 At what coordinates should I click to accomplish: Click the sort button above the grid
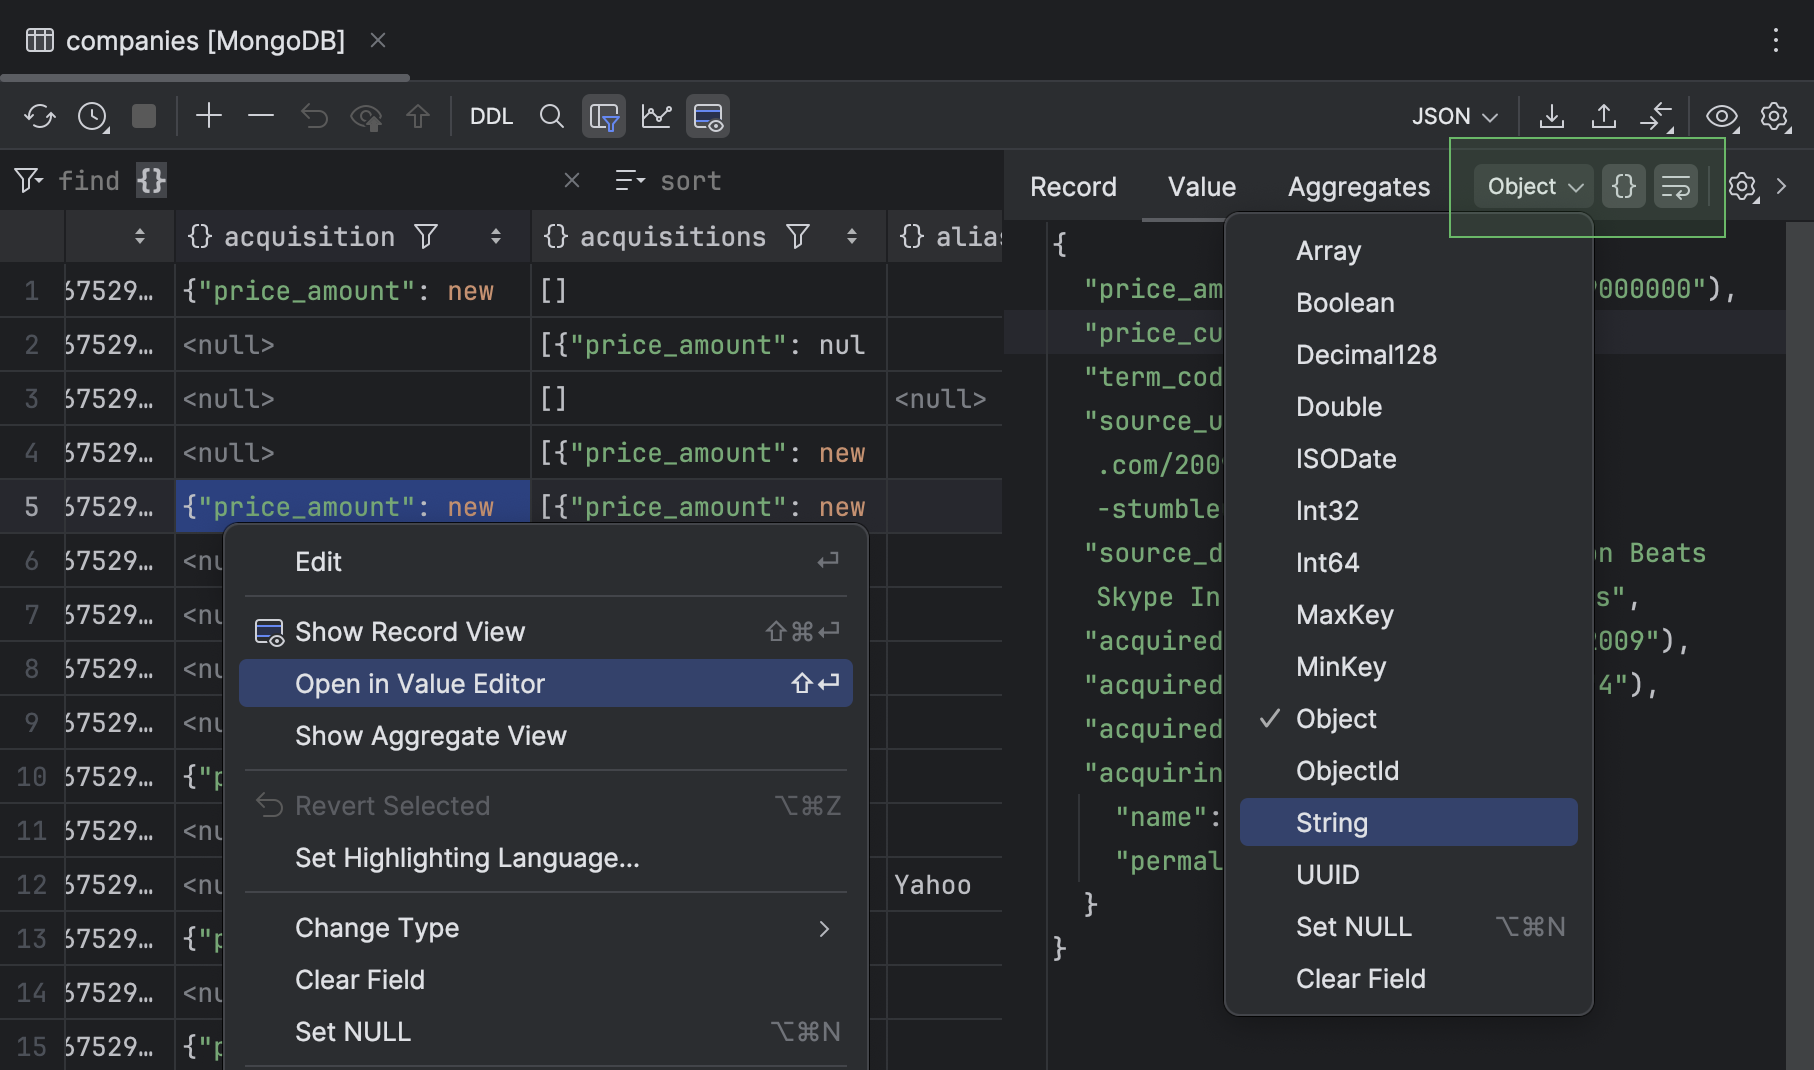668,180
